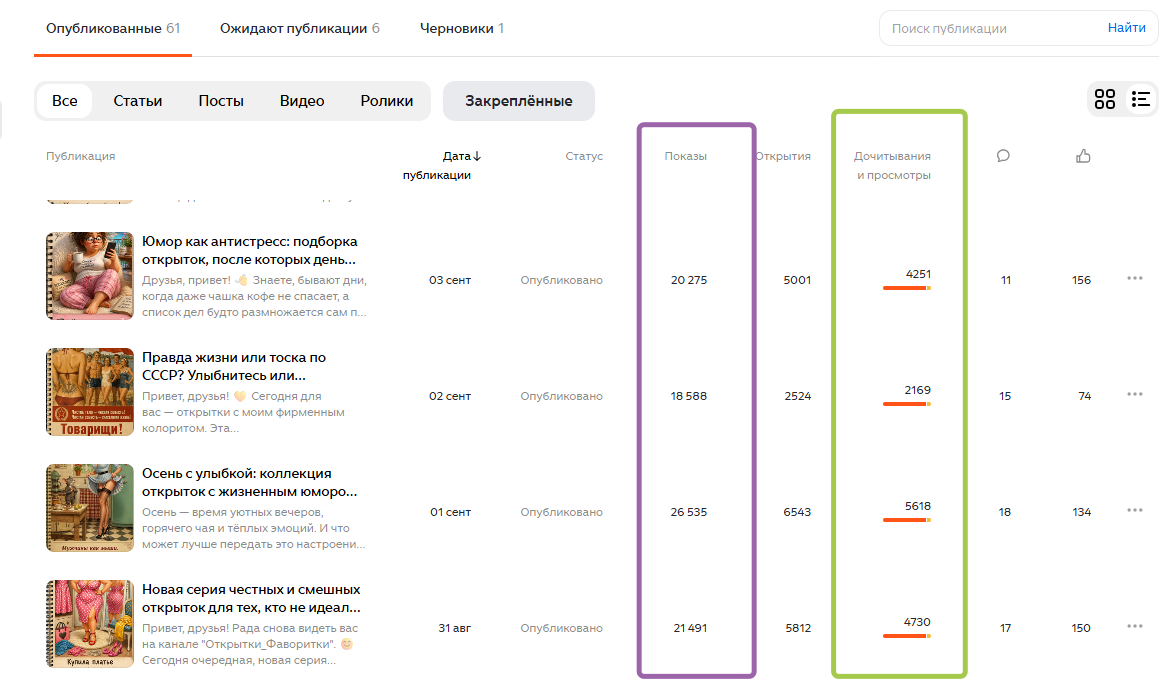Open more options for 31 авг publication
Screen dimensions: 1176x691
tap(1135, 626)
